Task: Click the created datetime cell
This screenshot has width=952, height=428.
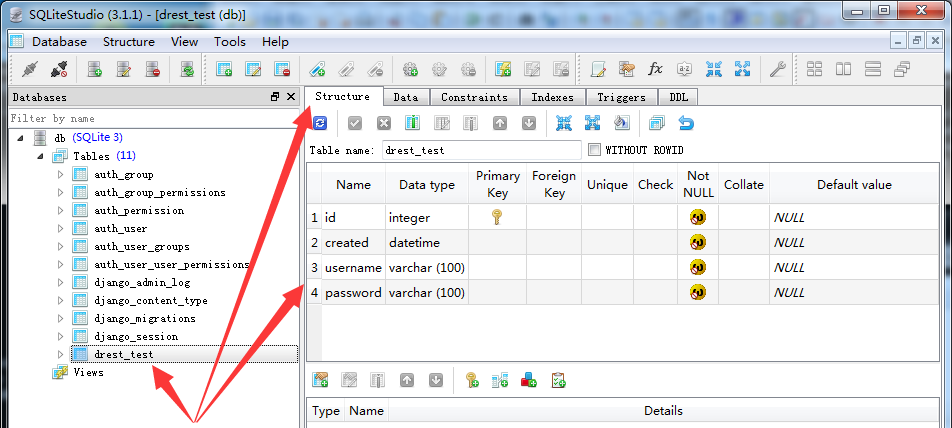Action: click(427, 242)
